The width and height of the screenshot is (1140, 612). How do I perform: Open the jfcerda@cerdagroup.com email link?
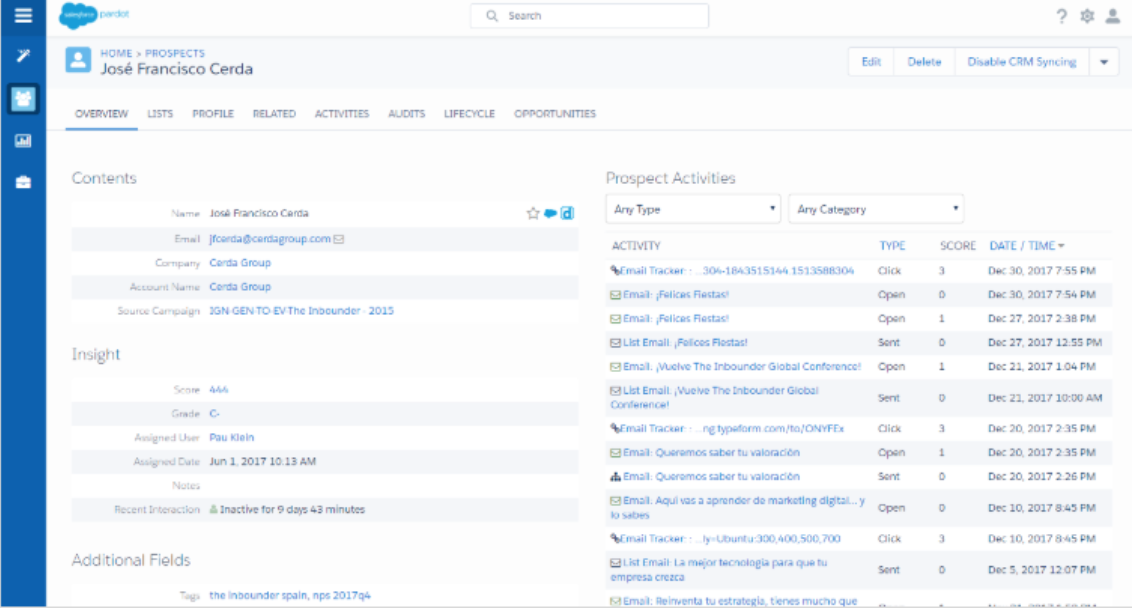(269, 239)
